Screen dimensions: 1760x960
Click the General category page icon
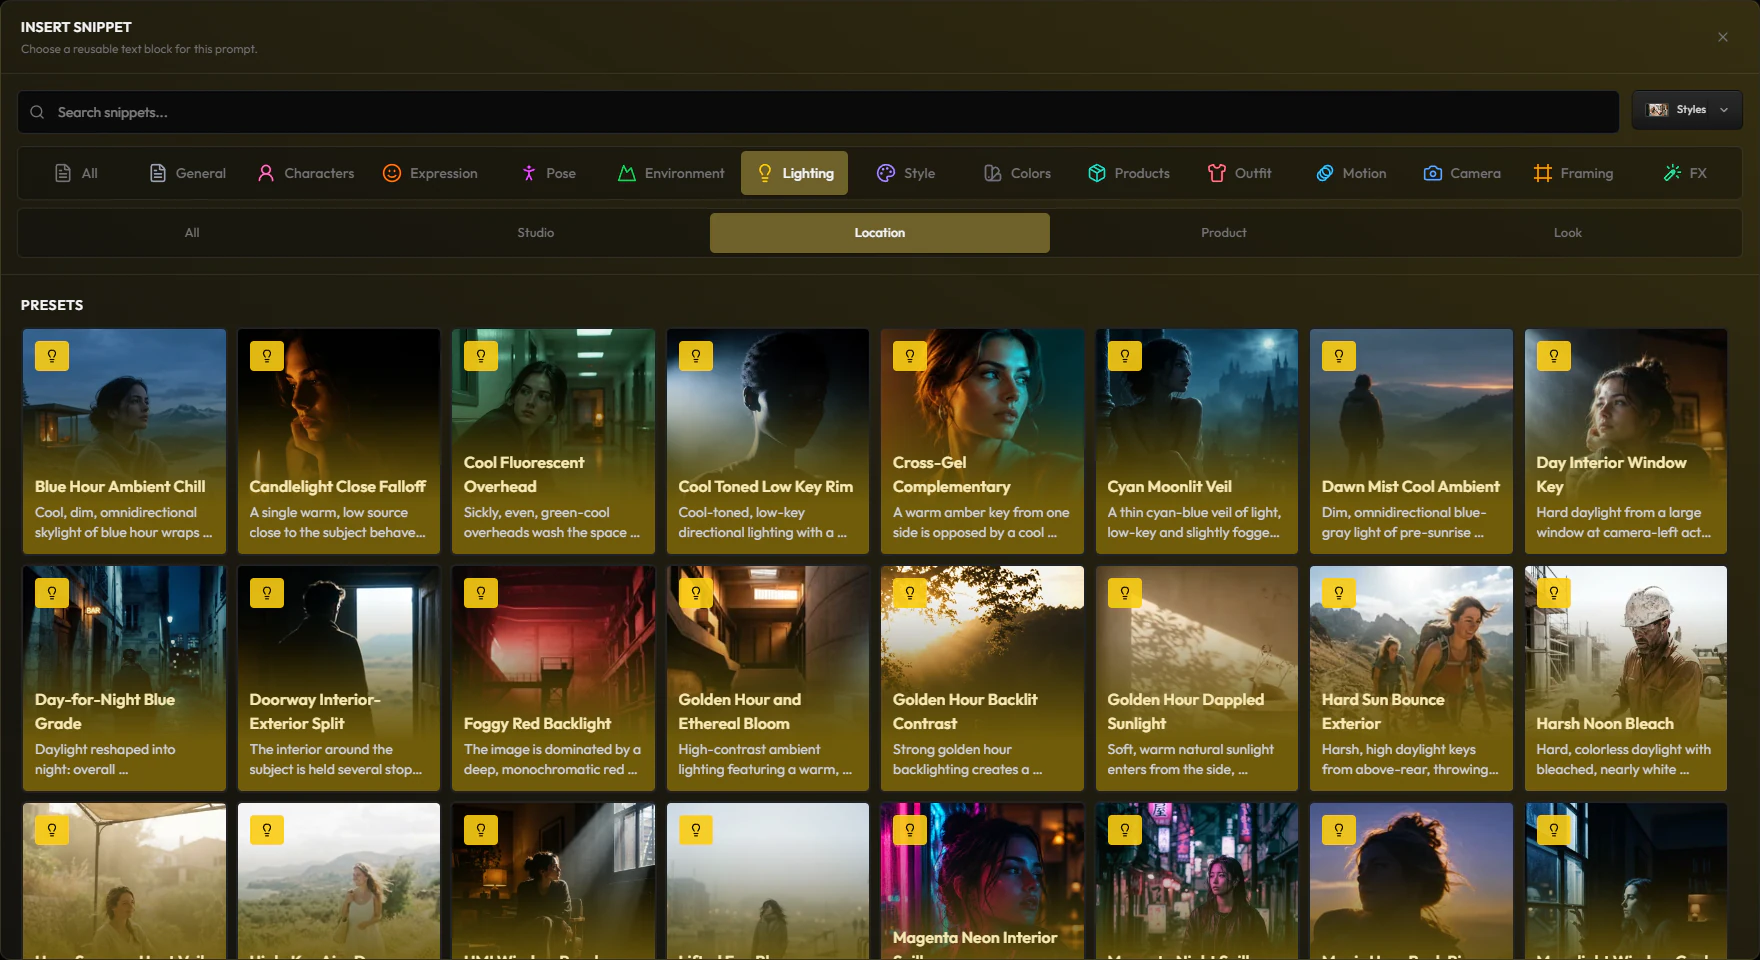(x=158, y=173)
